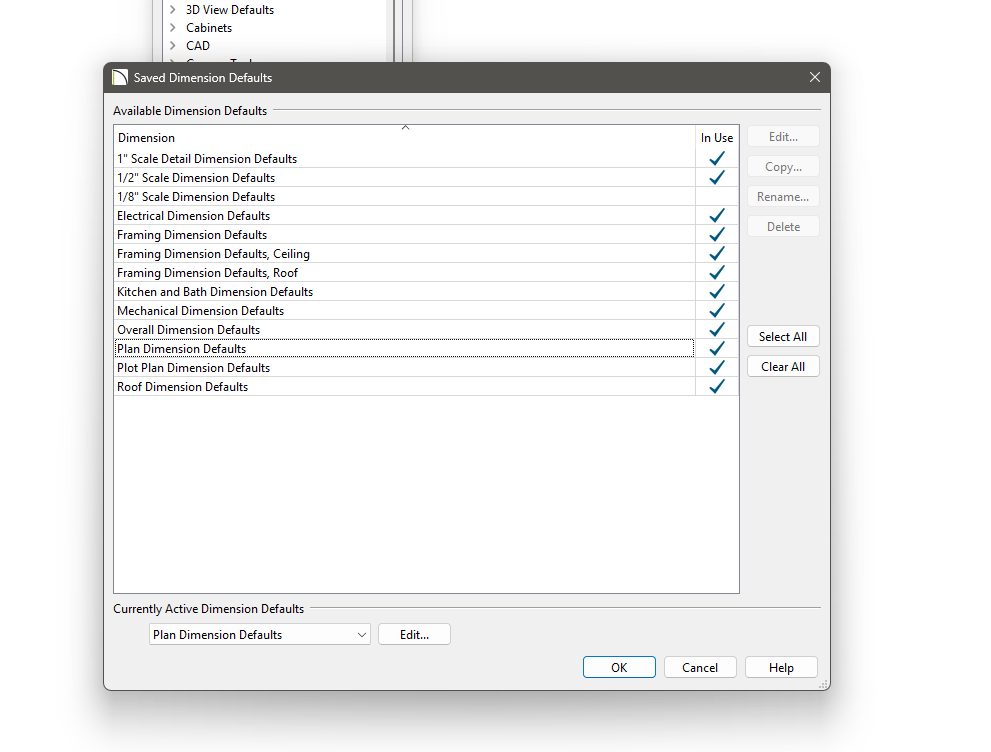Select Plot Plan Dimension Defaults entry
This screenshot has height=752, width=991.
pos(193,368)
